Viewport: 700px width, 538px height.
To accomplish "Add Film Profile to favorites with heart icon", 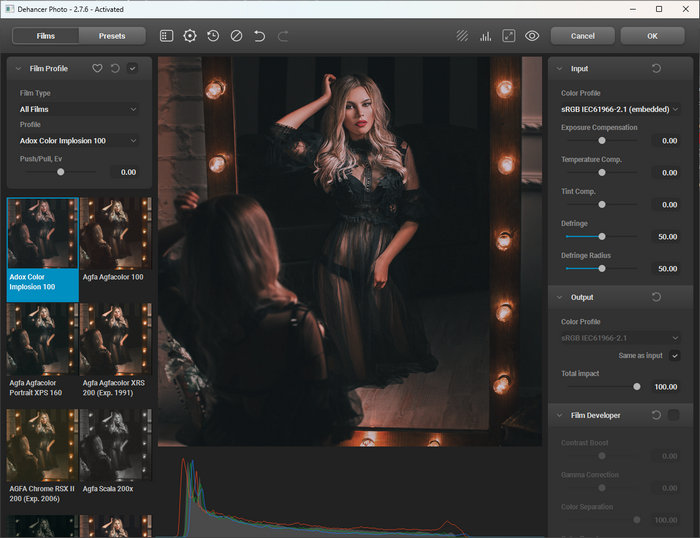I will pyautogui.click(x=97, y=69).
